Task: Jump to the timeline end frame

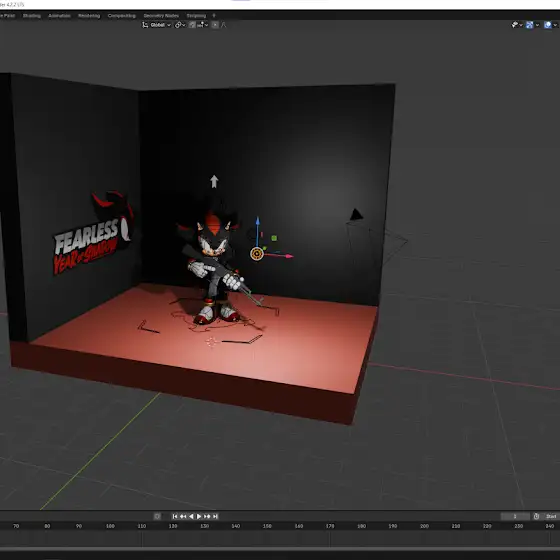Action: pos(215,516)
